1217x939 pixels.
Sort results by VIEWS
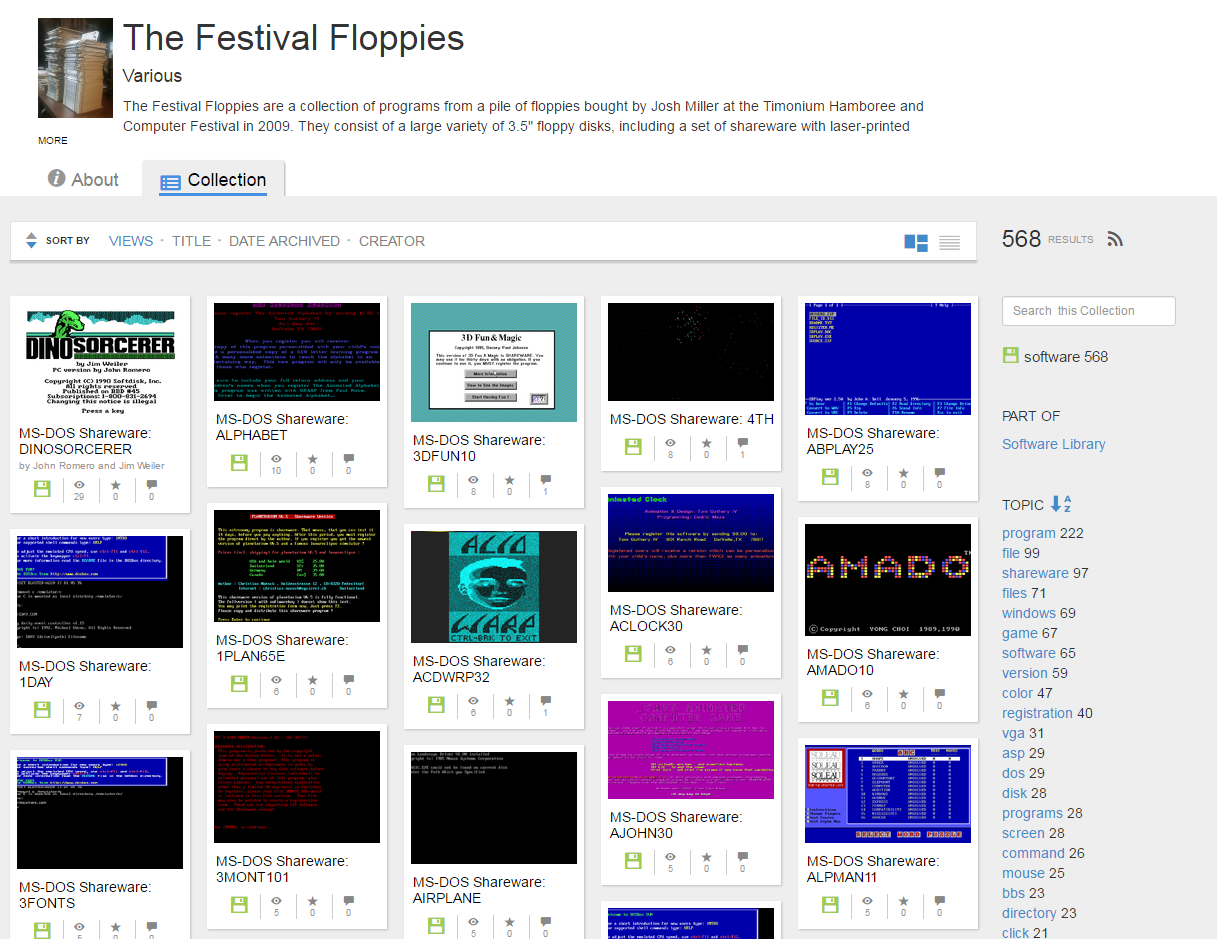coord(131,241)
